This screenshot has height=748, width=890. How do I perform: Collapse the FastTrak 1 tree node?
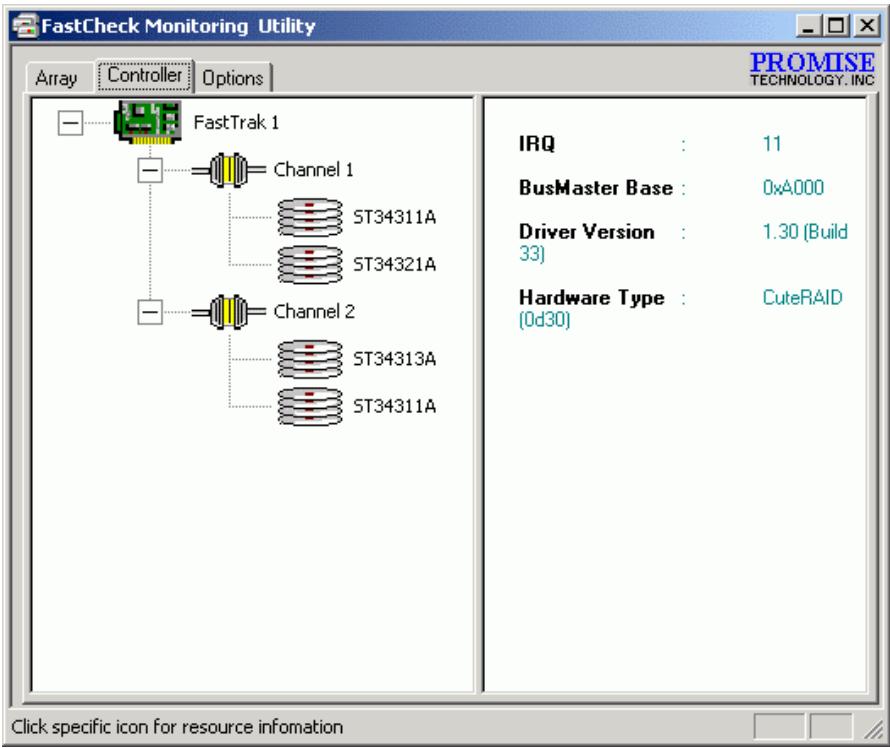point(70,123)
